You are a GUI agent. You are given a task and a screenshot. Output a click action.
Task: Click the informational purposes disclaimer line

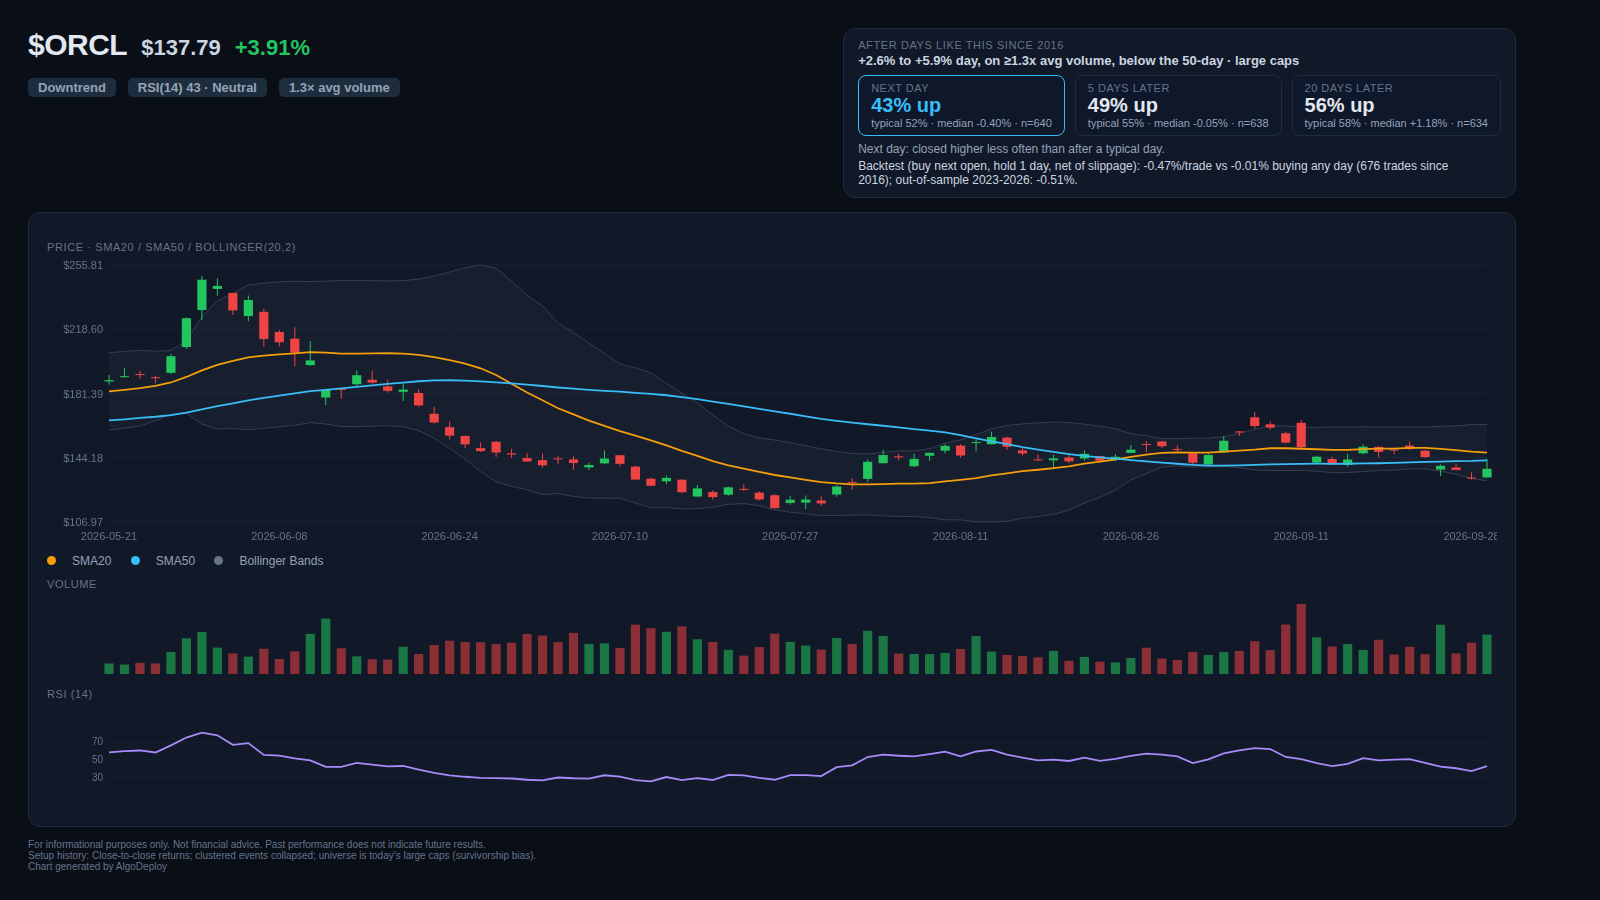coord(256,844)
